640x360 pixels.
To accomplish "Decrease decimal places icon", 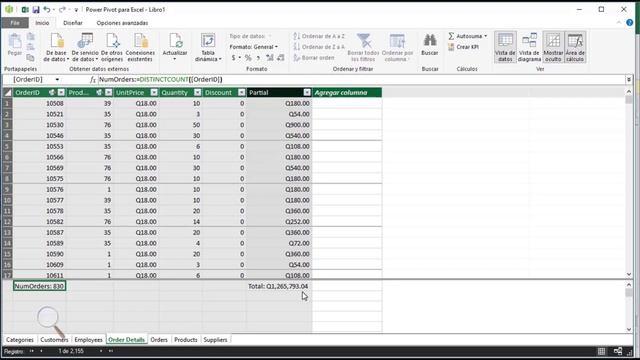I will (280, 58).
